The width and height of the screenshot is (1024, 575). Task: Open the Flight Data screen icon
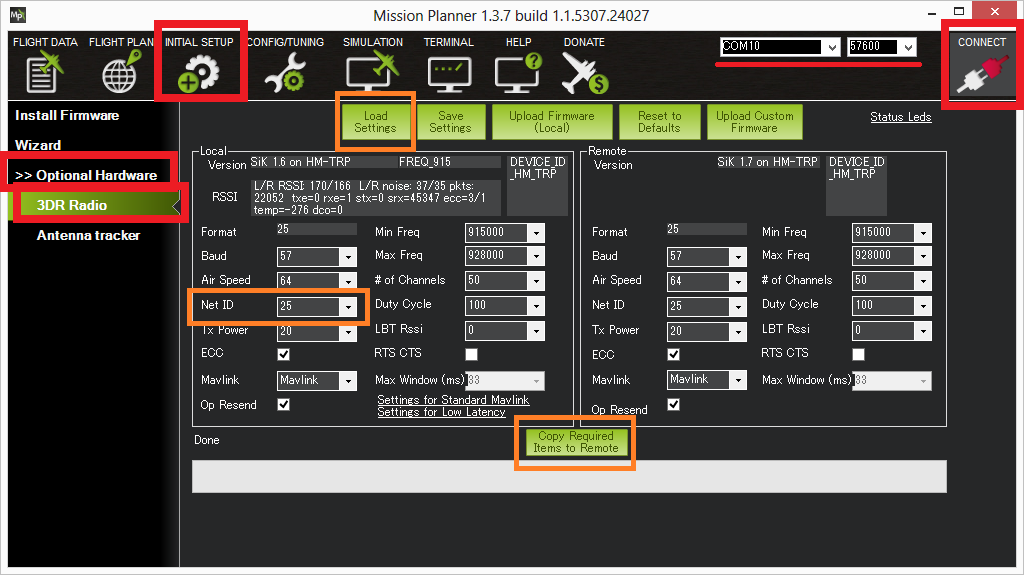point(44,74)
